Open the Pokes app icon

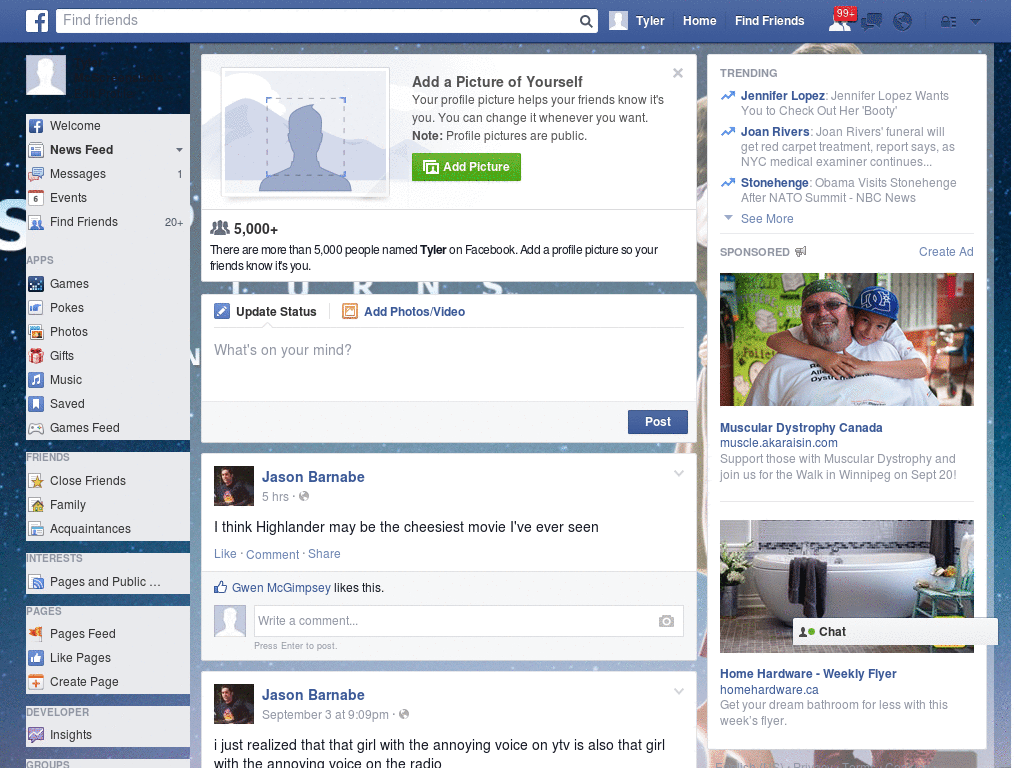36,308
